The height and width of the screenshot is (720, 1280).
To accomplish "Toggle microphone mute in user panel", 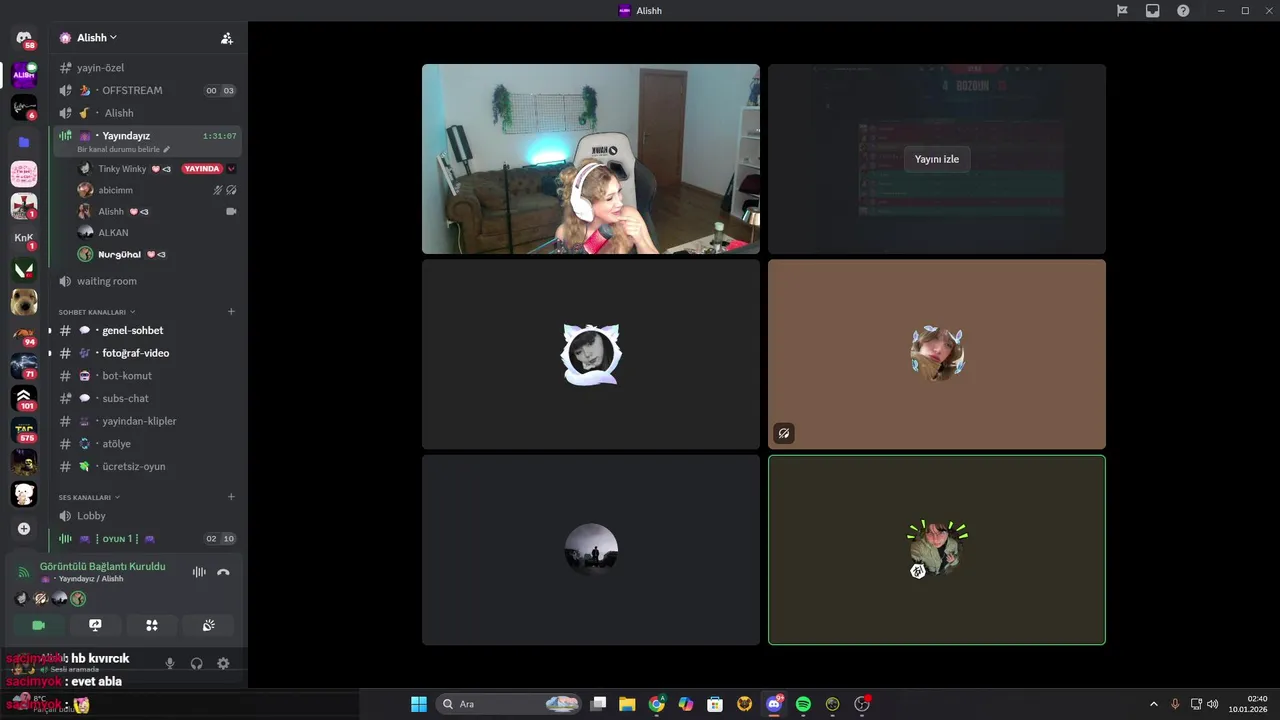I will [x=170, y=663].
